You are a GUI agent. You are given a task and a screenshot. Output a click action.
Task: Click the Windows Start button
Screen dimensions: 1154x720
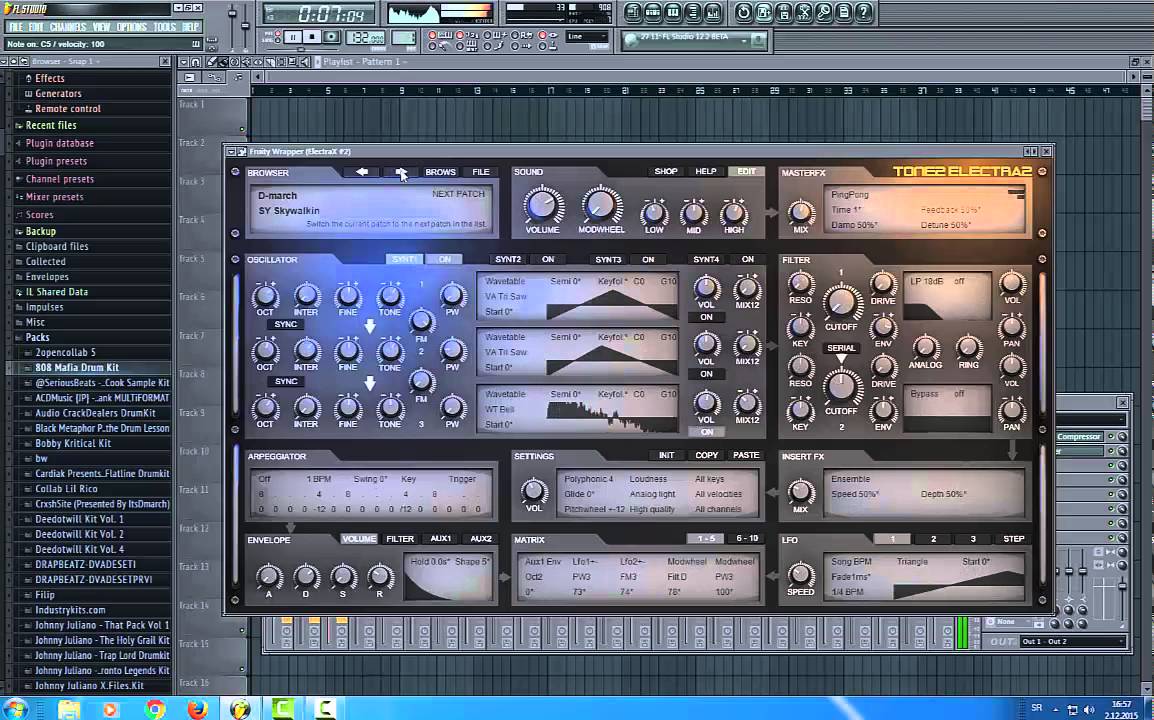pyautogui.click(x=15, y=709)
